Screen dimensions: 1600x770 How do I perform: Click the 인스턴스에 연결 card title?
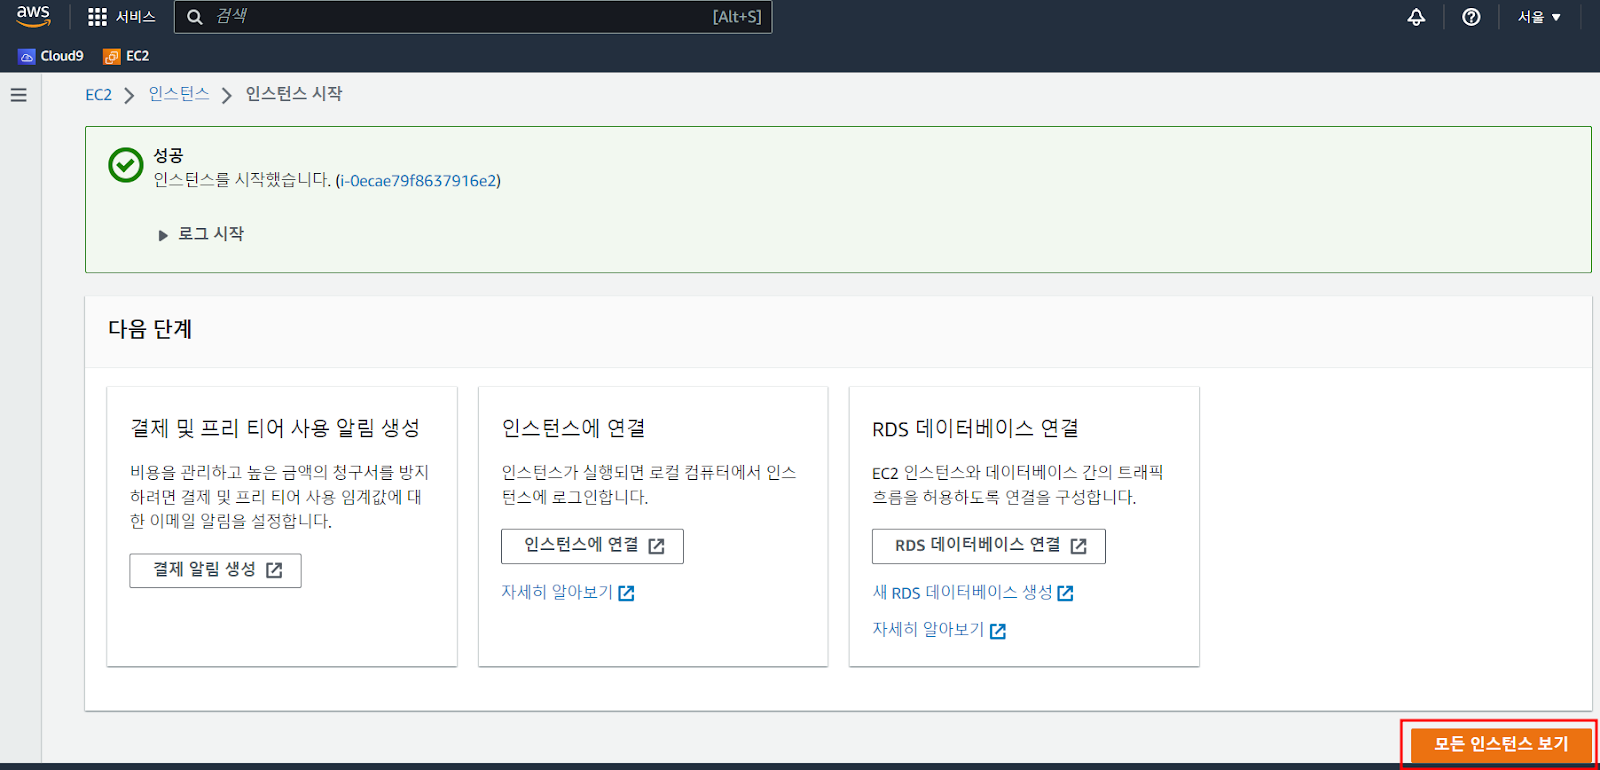[574, 428]
